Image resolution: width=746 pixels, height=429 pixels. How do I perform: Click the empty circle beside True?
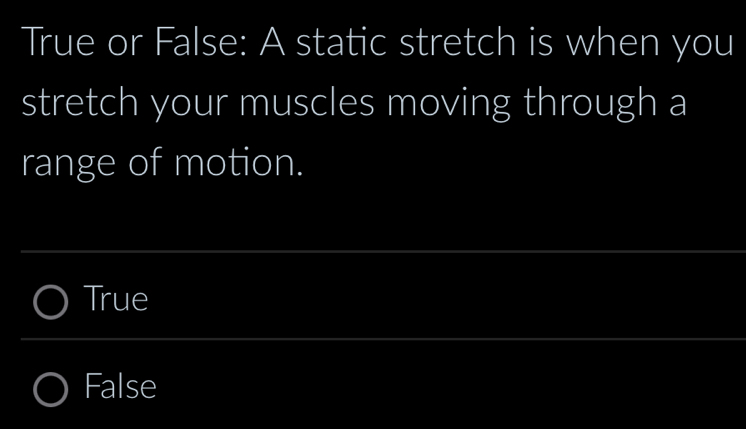pyautogui.click(x=52, y=301)
